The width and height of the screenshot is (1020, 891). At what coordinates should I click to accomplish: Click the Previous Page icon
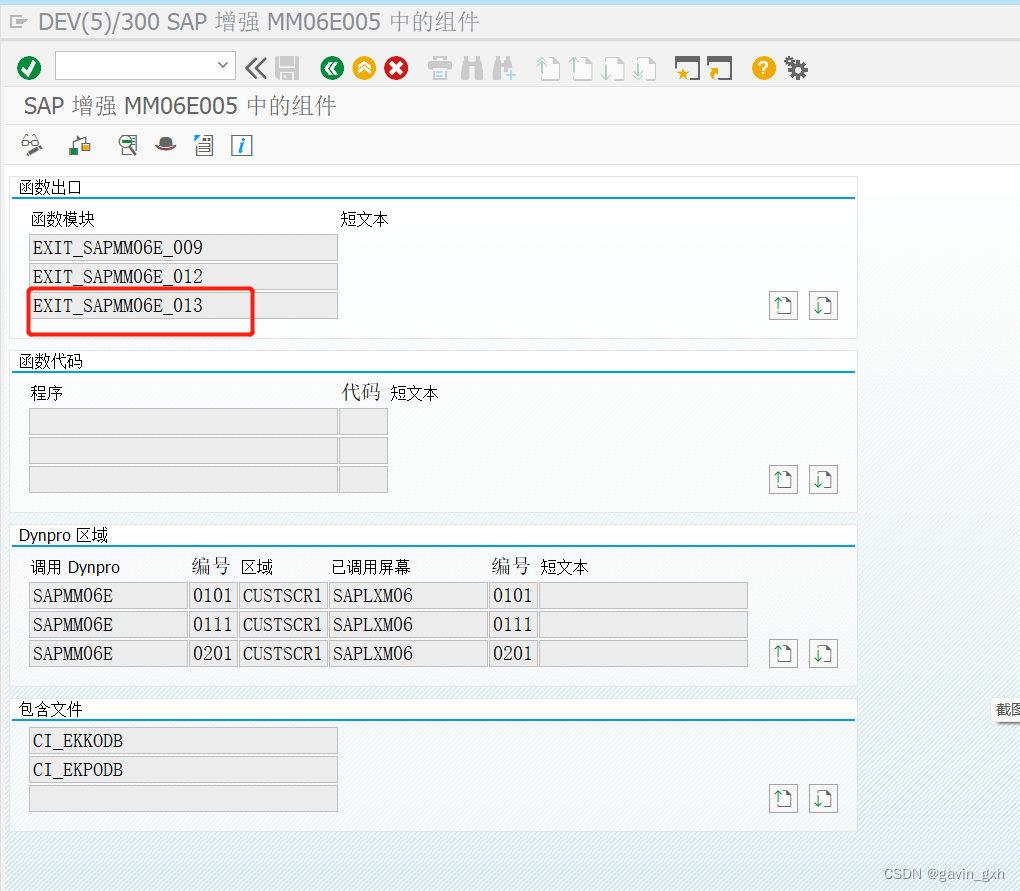(580, 68)
